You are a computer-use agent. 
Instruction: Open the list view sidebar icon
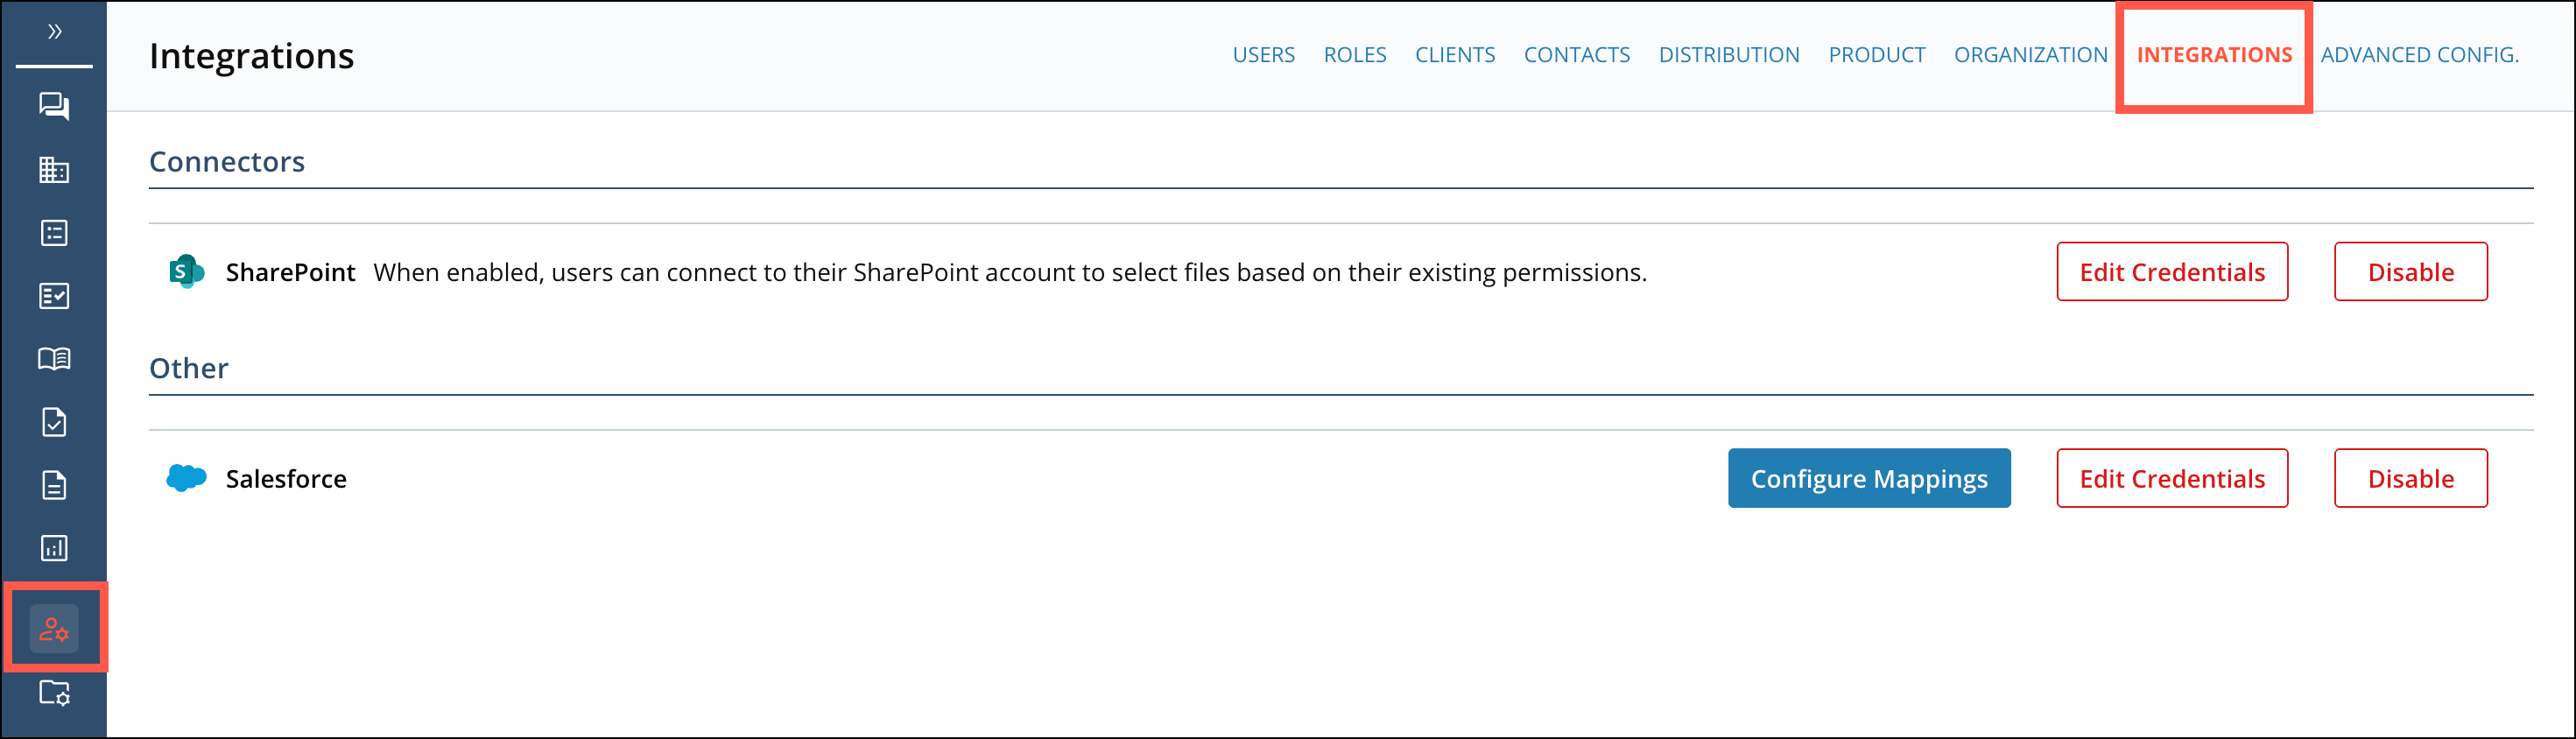(54, 233)
